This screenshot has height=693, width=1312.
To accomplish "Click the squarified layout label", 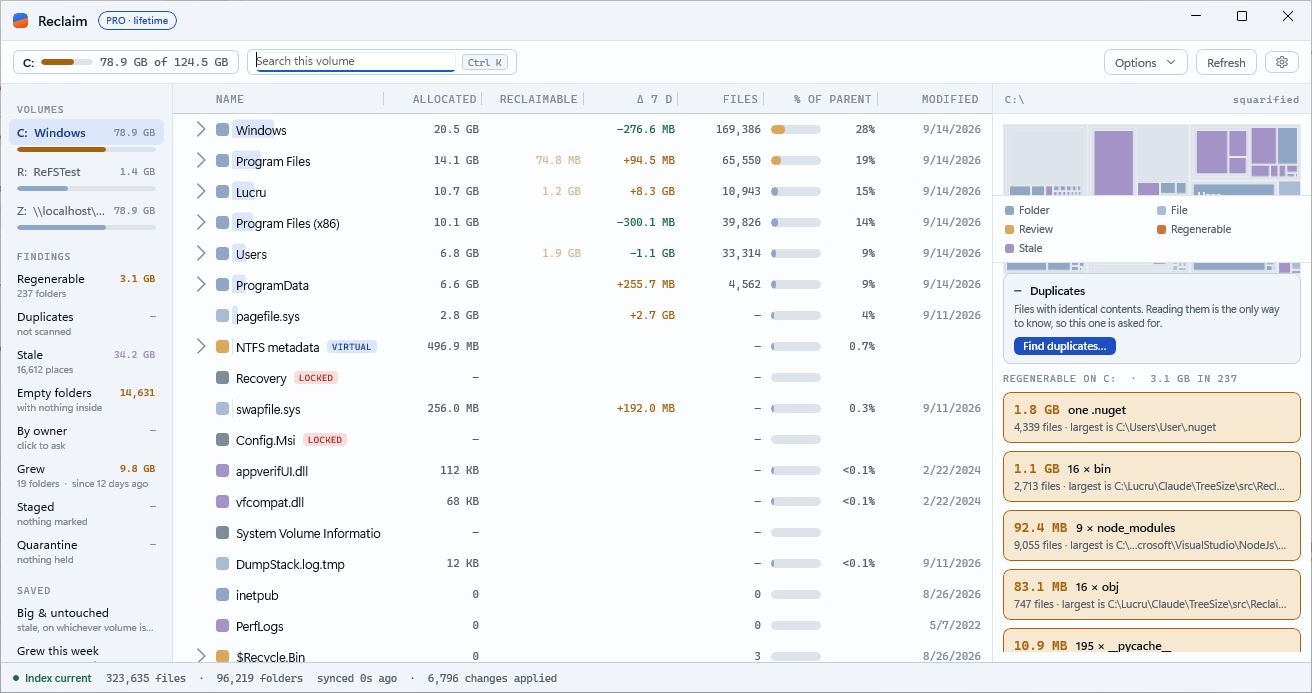I will point(1266,99).
